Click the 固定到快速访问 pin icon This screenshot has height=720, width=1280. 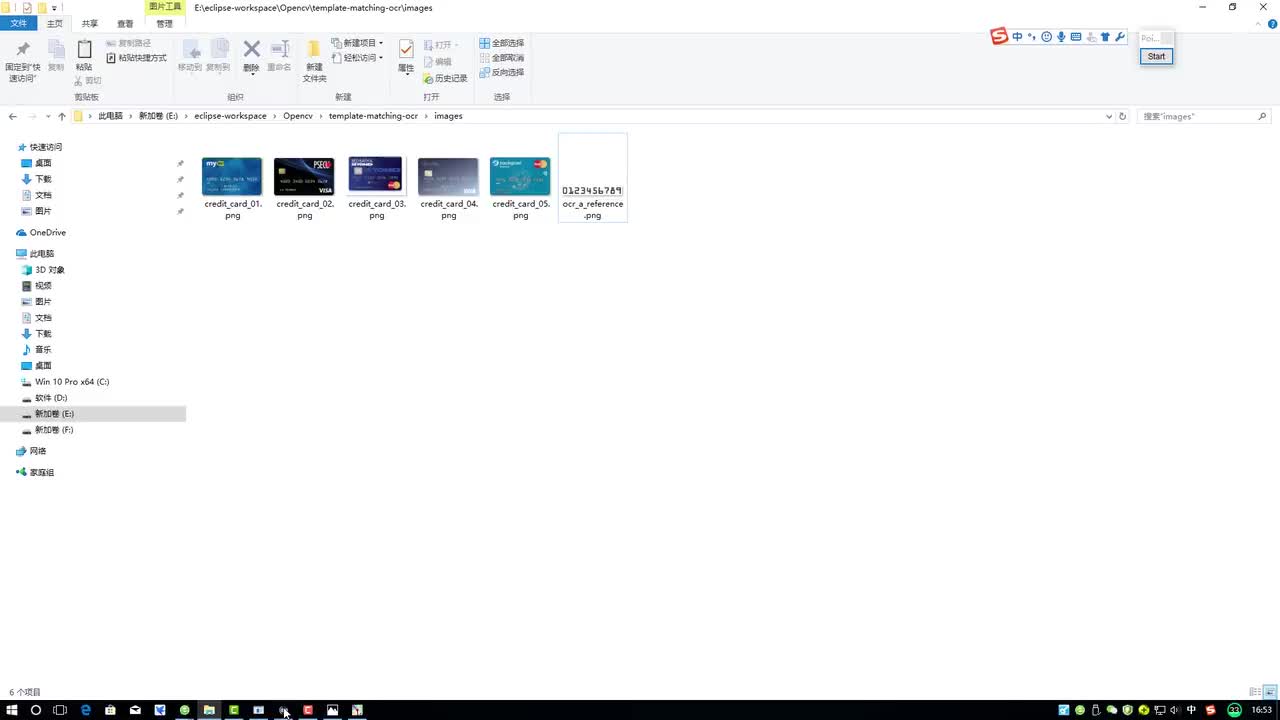point(23,49)
